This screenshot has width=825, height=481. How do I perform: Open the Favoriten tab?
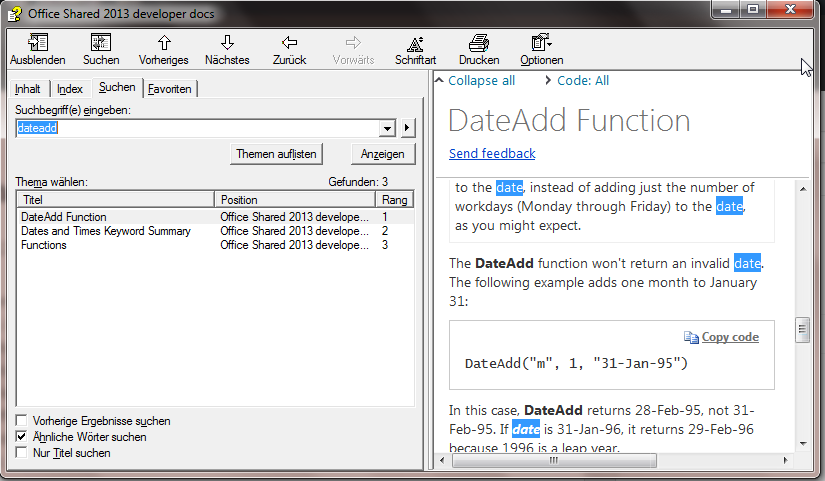(x=169, y=89)
